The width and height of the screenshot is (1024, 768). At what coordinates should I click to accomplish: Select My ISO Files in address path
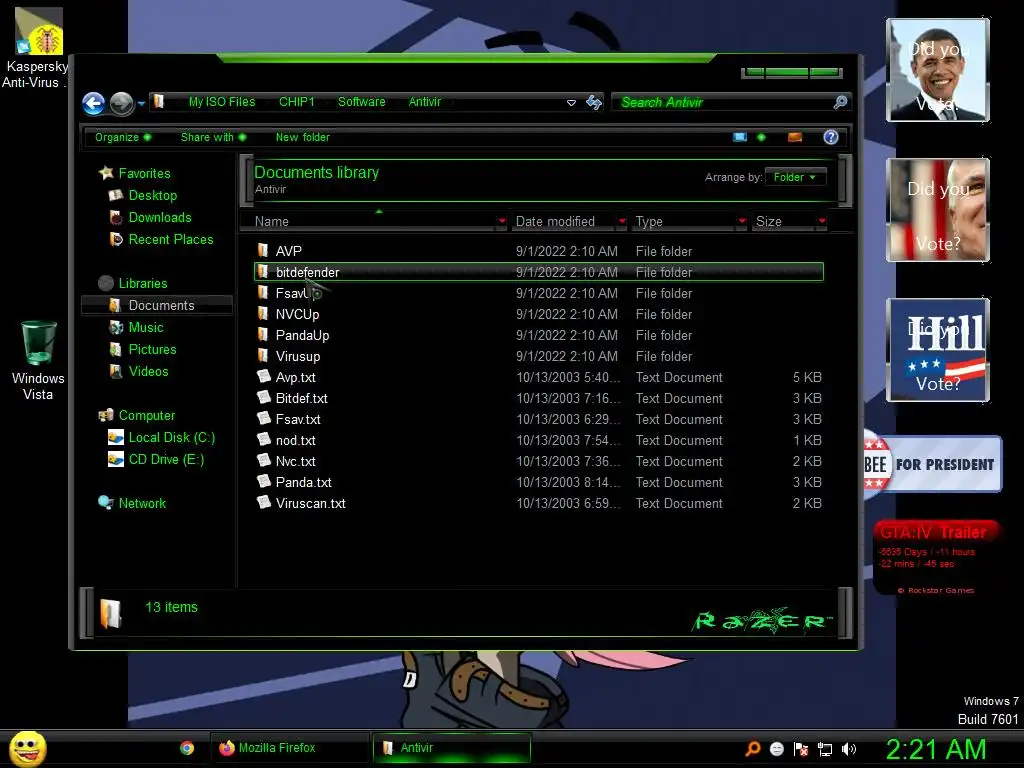click(222, 102)
